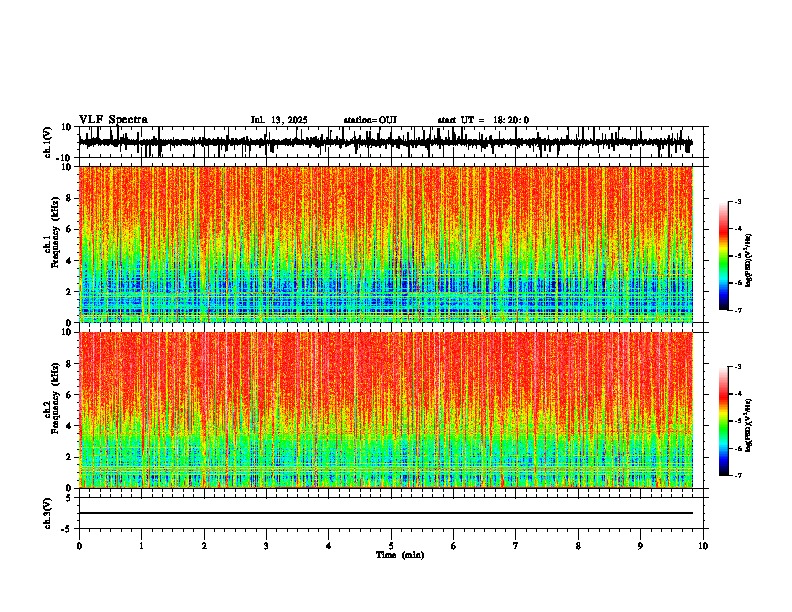792x612 pixels.
Task: Click the "-10" tick on ch.1(V) axis
Action: [65, 158]
